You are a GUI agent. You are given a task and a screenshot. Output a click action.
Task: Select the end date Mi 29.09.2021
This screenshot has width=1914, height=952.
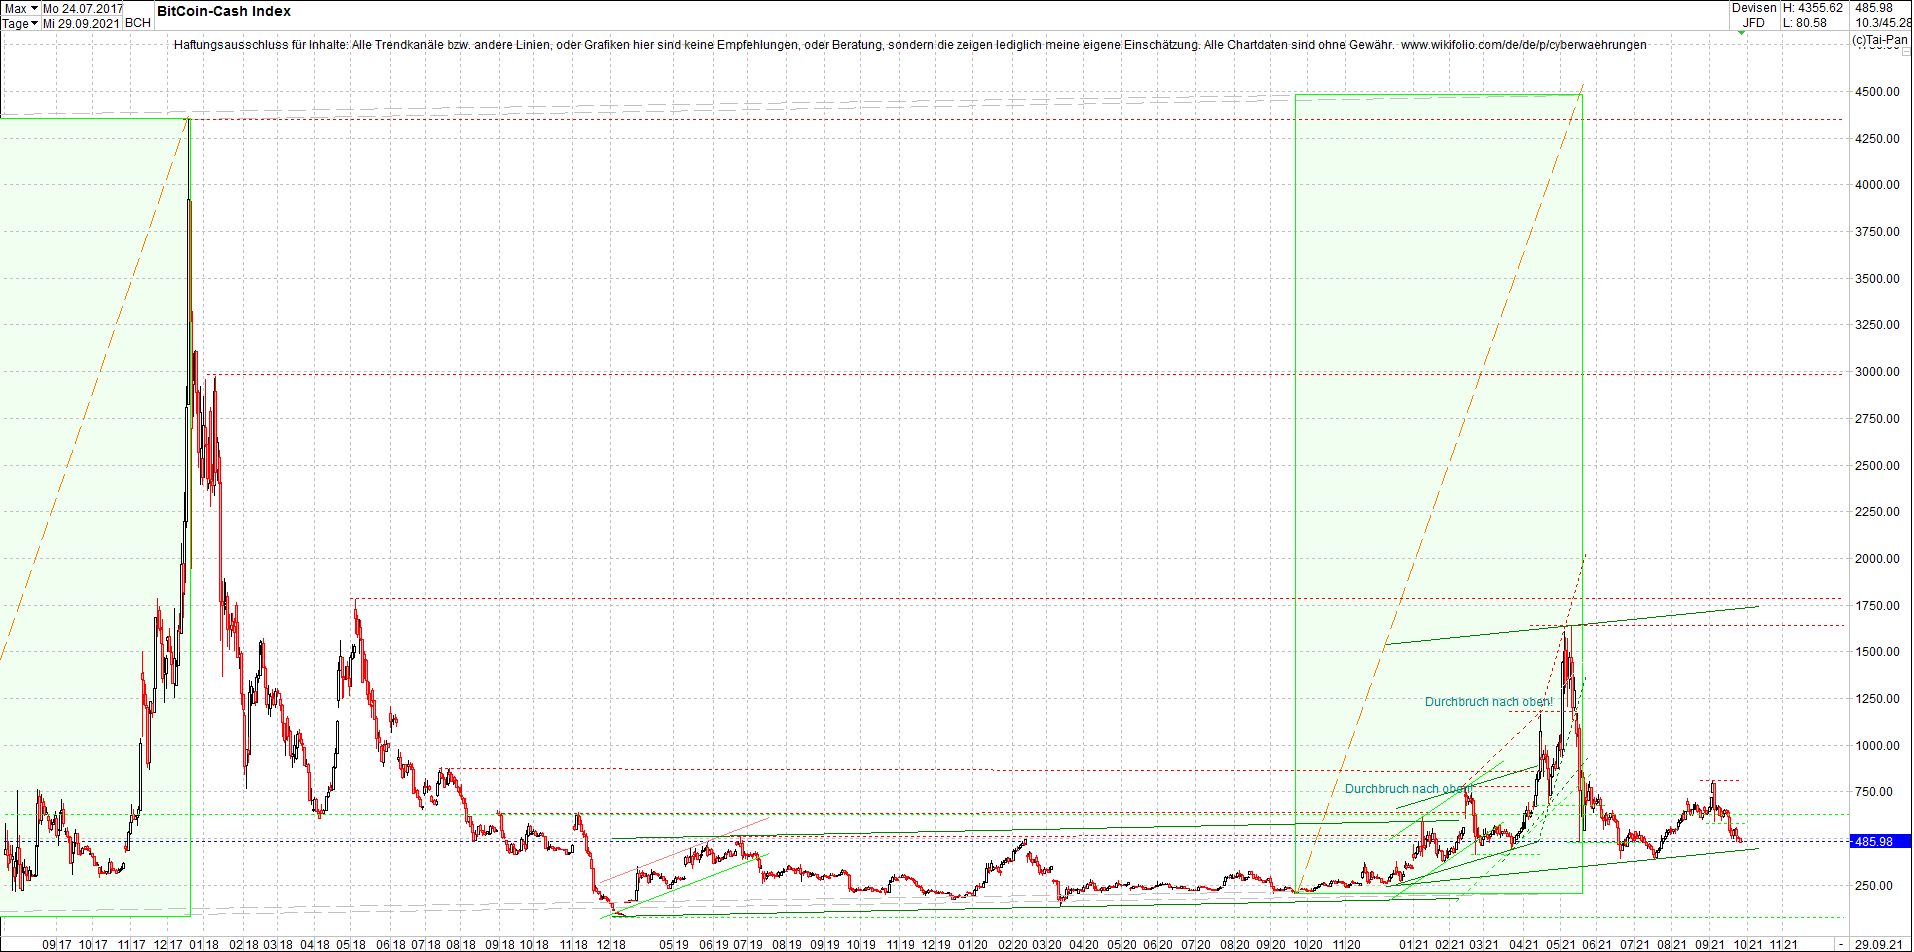[80, 23]
